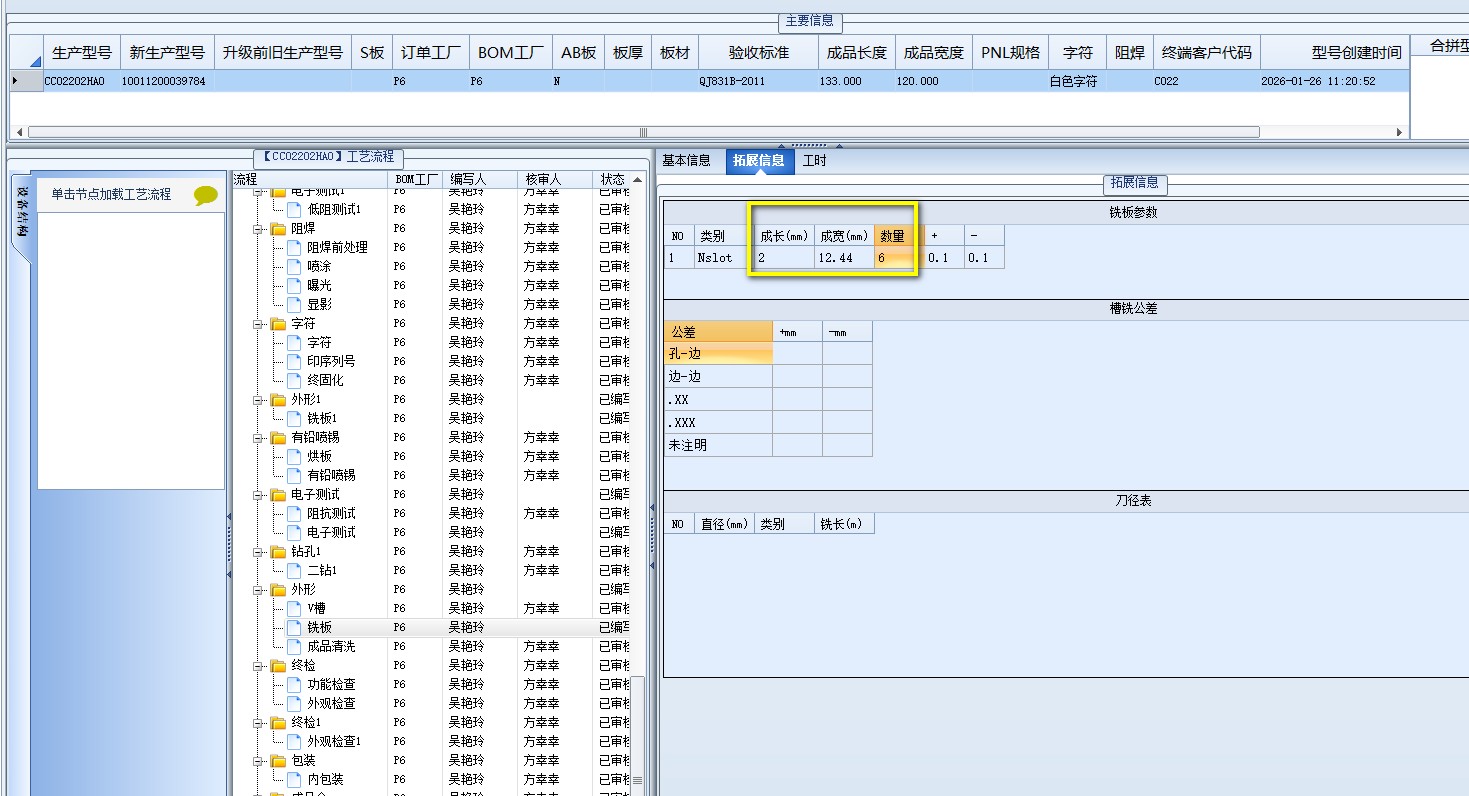This screenshot has height=796, width=1469.
Task: Collapse the 终检1 tree node
Action: pos(258,723)
